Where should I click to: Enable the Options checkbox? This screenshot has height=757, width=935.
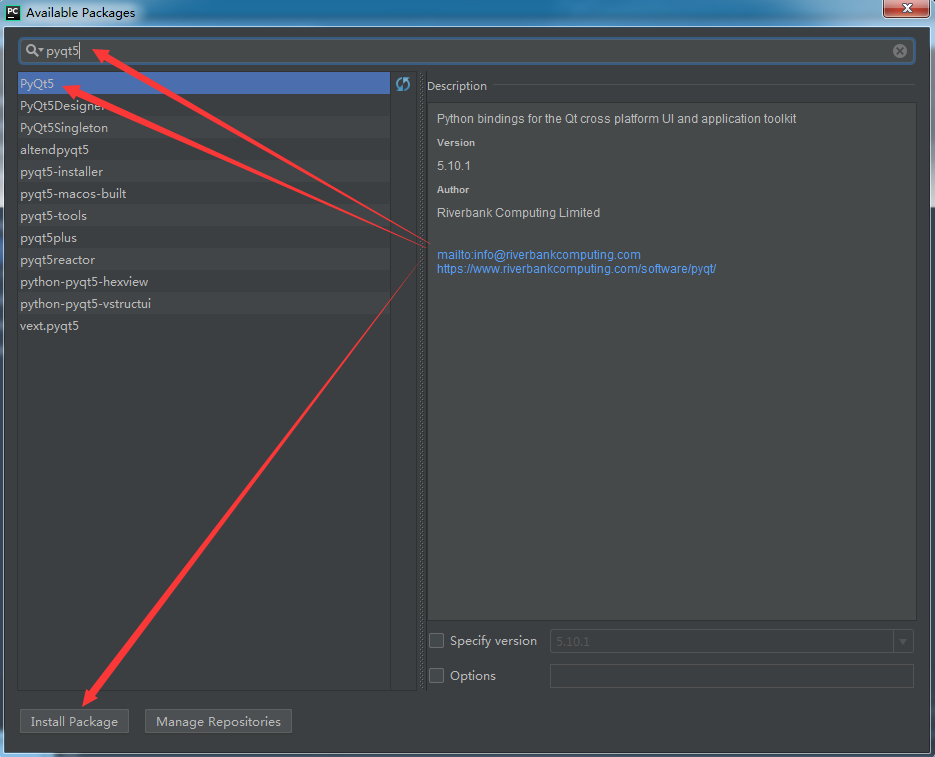point(437,675)
